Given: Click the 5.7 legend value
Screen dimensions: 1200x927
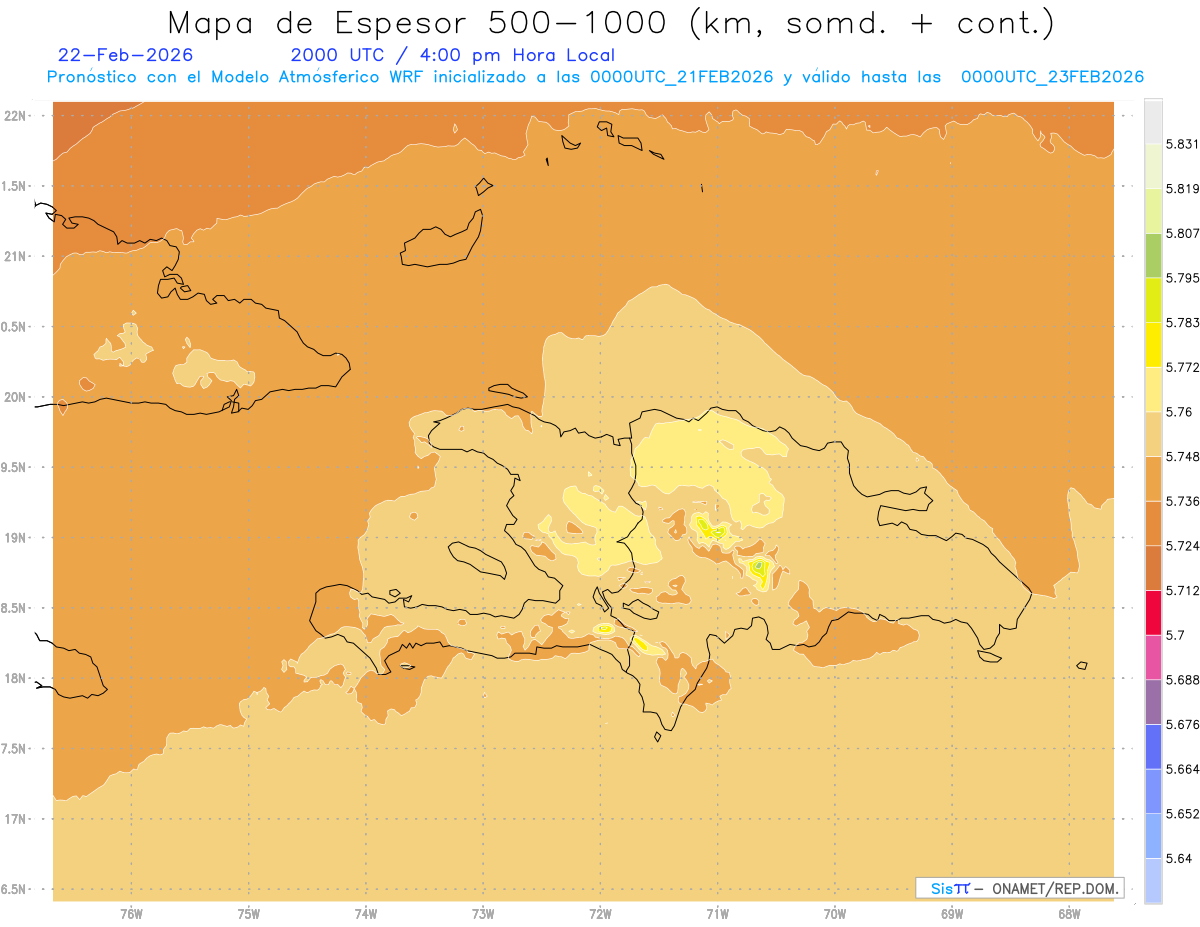Looking at the screenshot, I should coord(1174,635).
